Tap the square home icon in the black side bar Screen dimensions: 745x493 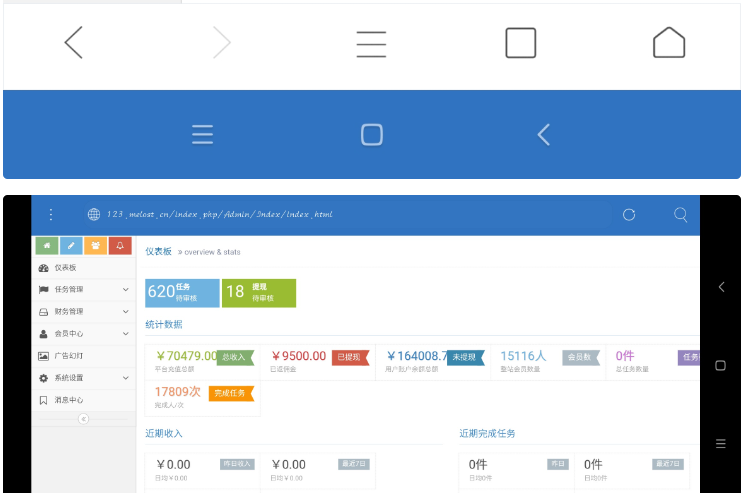721,365
